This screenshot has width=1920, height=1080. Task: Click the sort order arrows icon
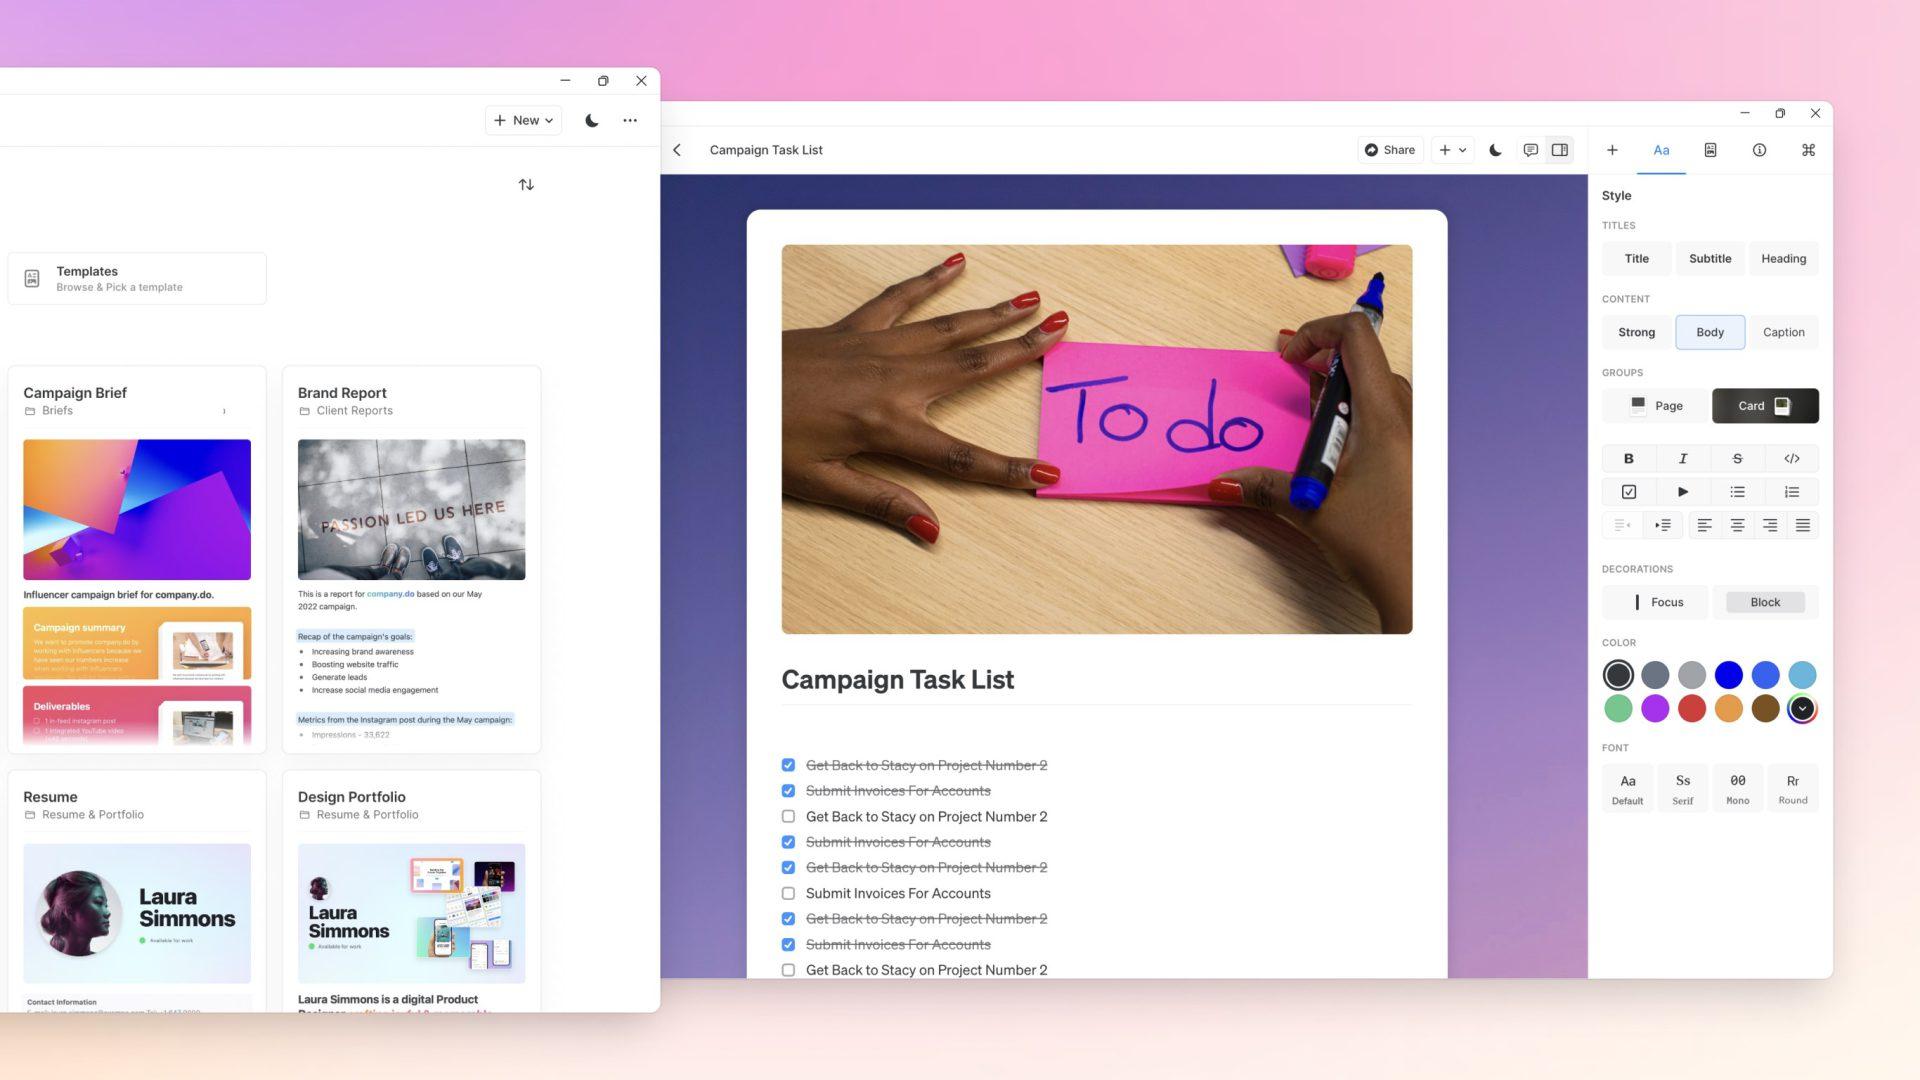[x=526, y=185]
